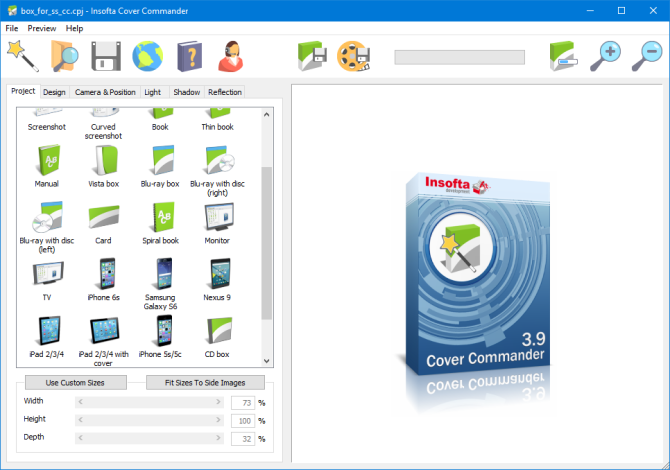Click the Depth percent value field
Screen dimensions: 670x470
pos(243,439)
